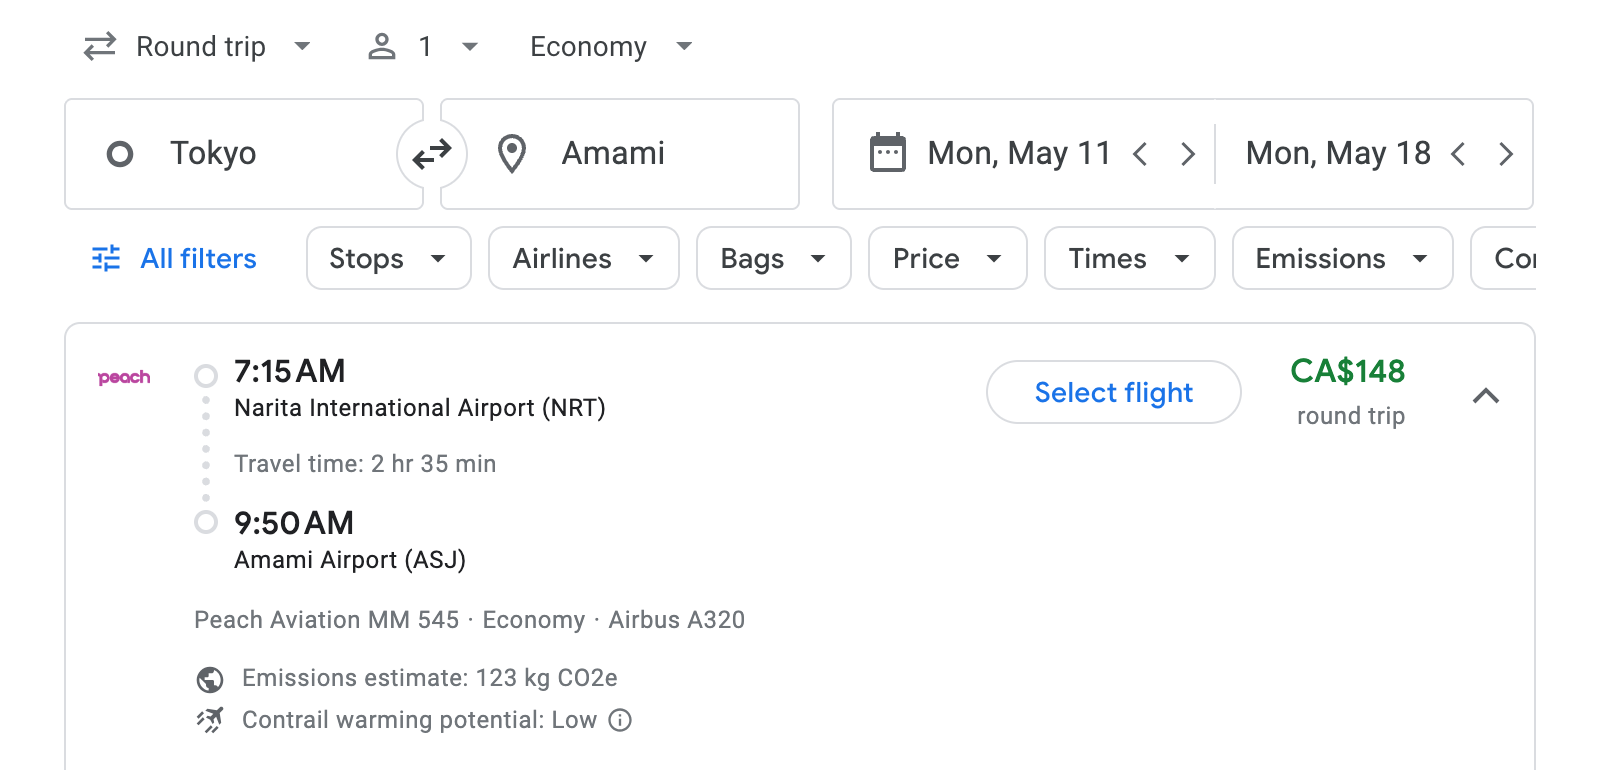Collapse the Peach flight details chevron
The height and width of the screenshot is (770, 1600).
[1487, 396]
